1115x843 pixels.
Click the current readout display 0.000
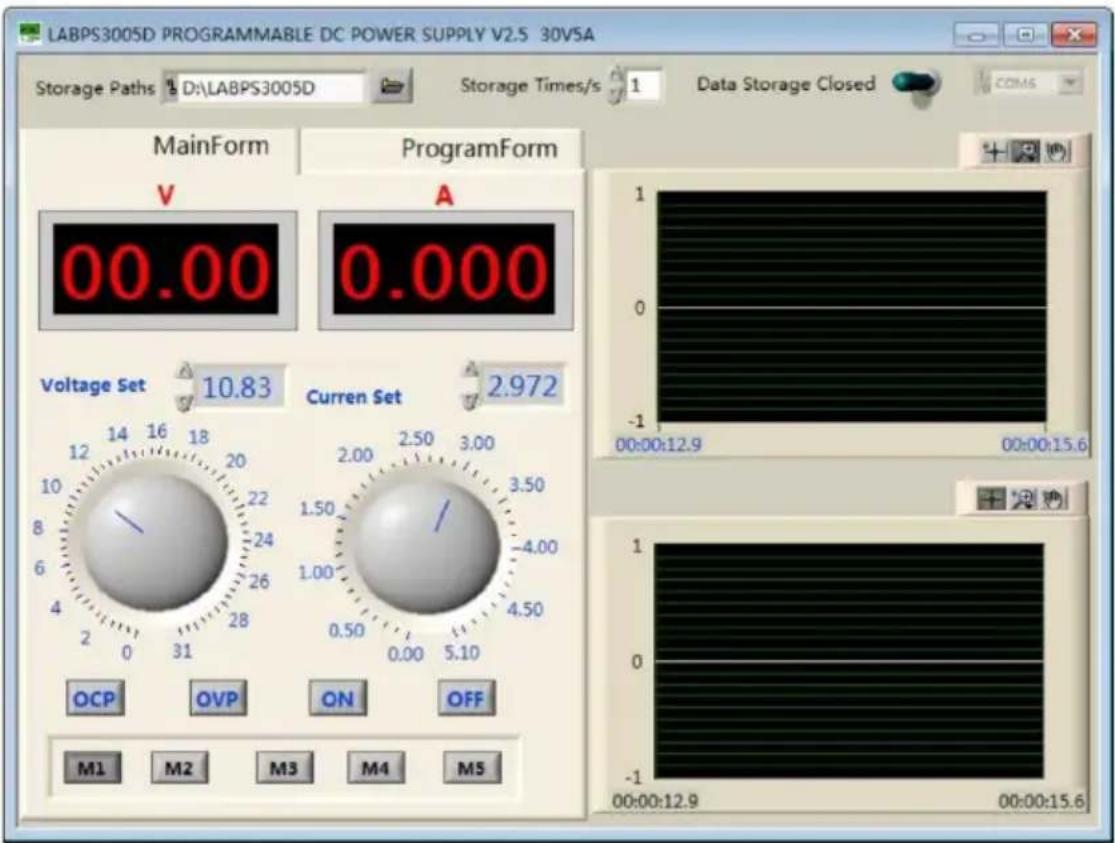coord(444,270)
